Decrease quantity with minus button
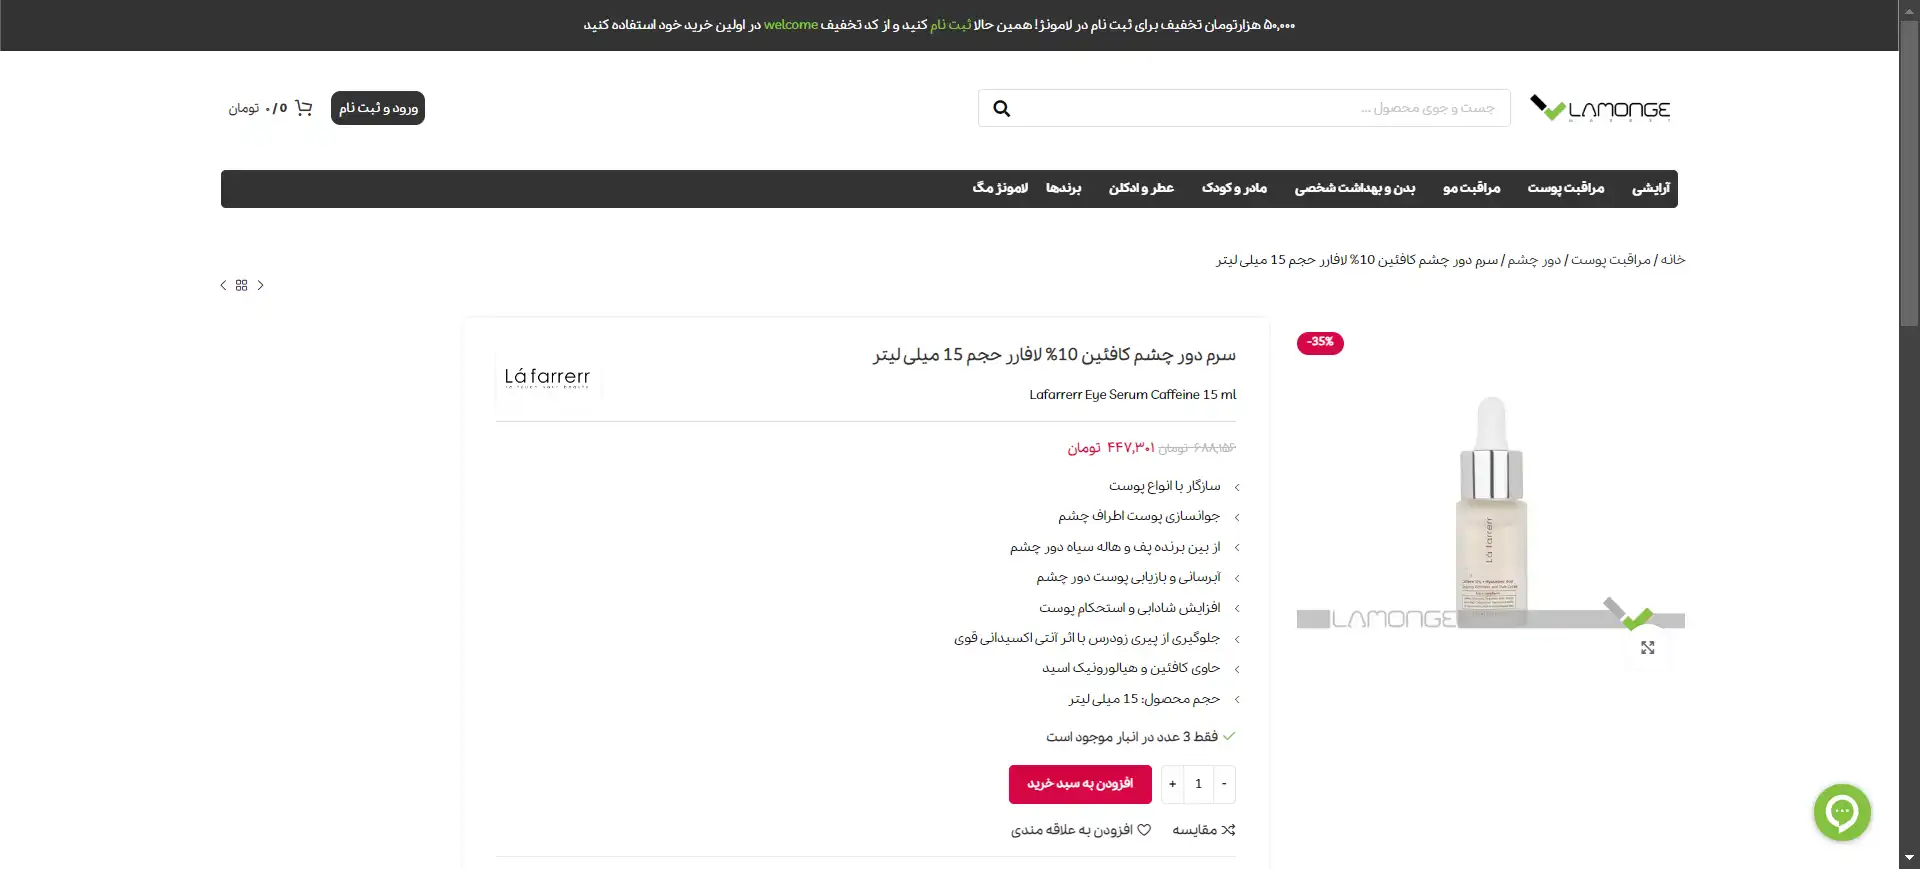This screenshot has height=869, width=1920. (1224, 784)
